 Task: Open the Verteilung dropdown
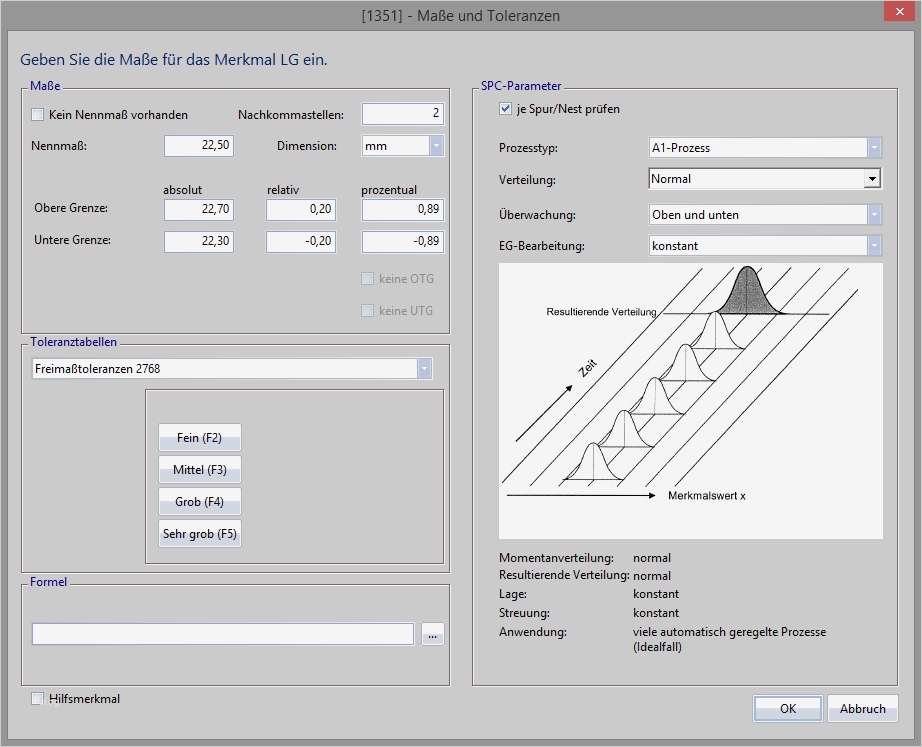tap(873, 179)
